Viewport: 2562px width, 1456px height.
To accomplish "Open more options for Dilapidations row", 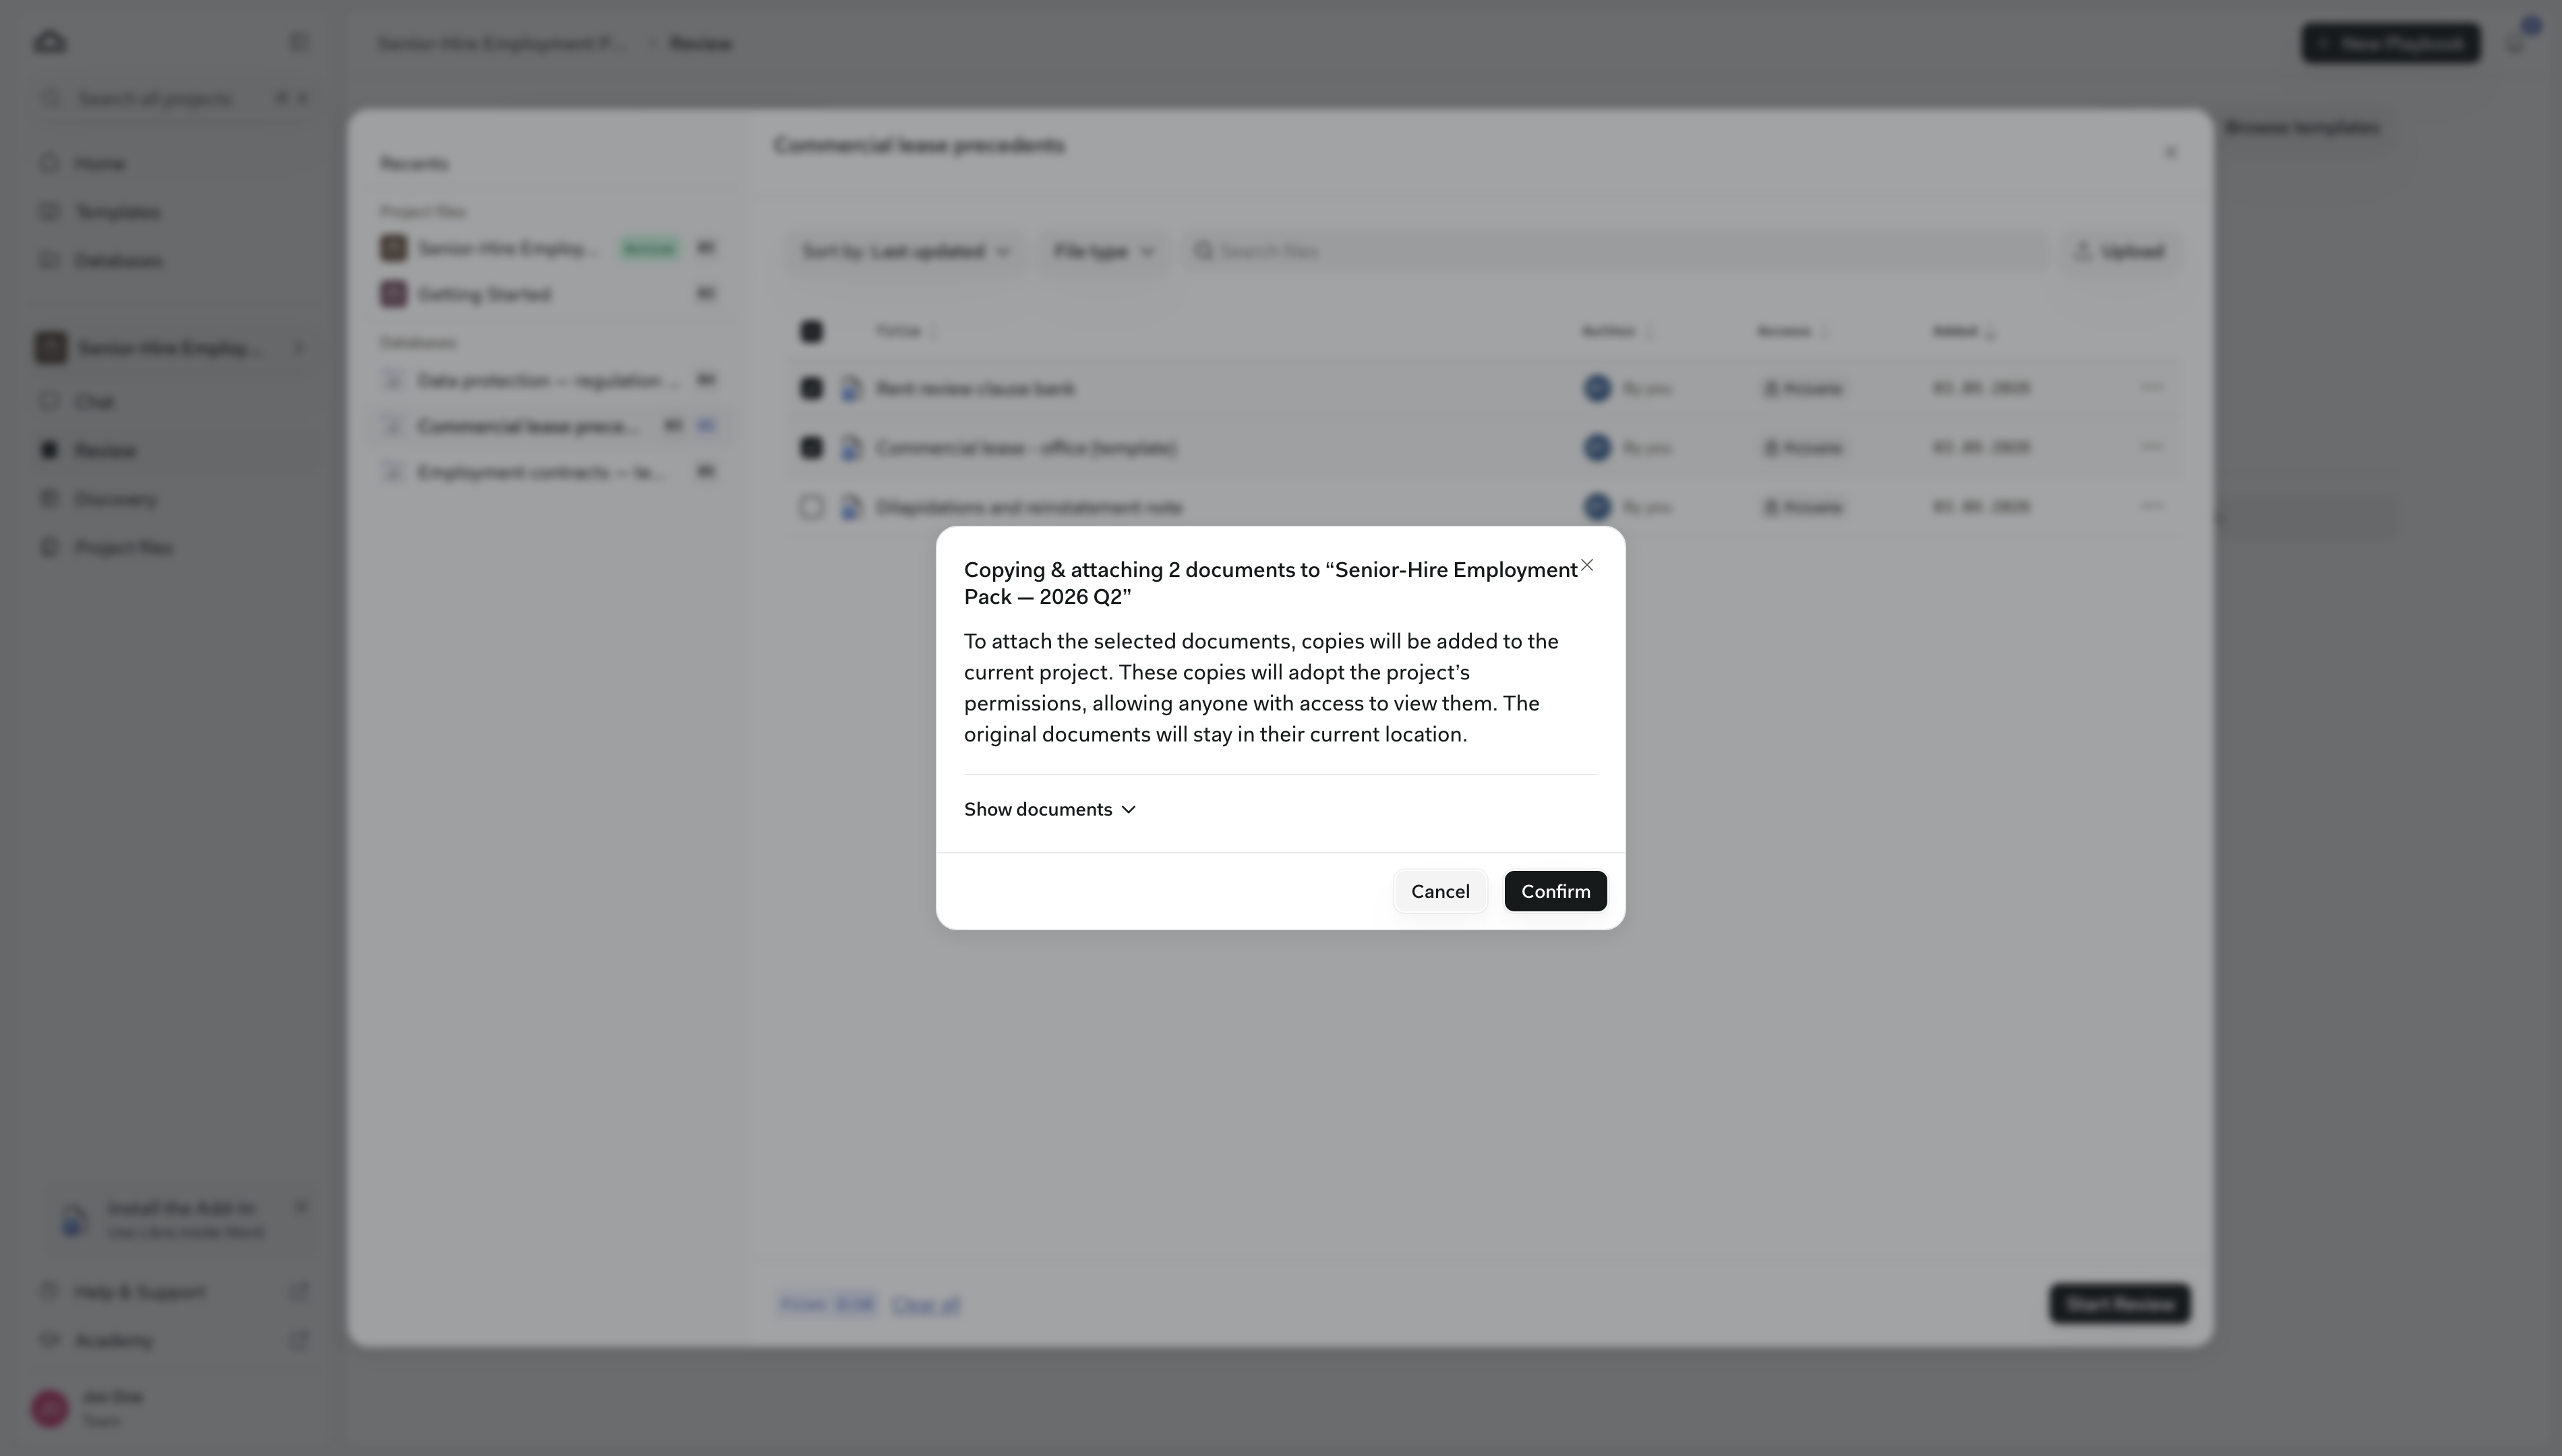I will click(2151, 506).
